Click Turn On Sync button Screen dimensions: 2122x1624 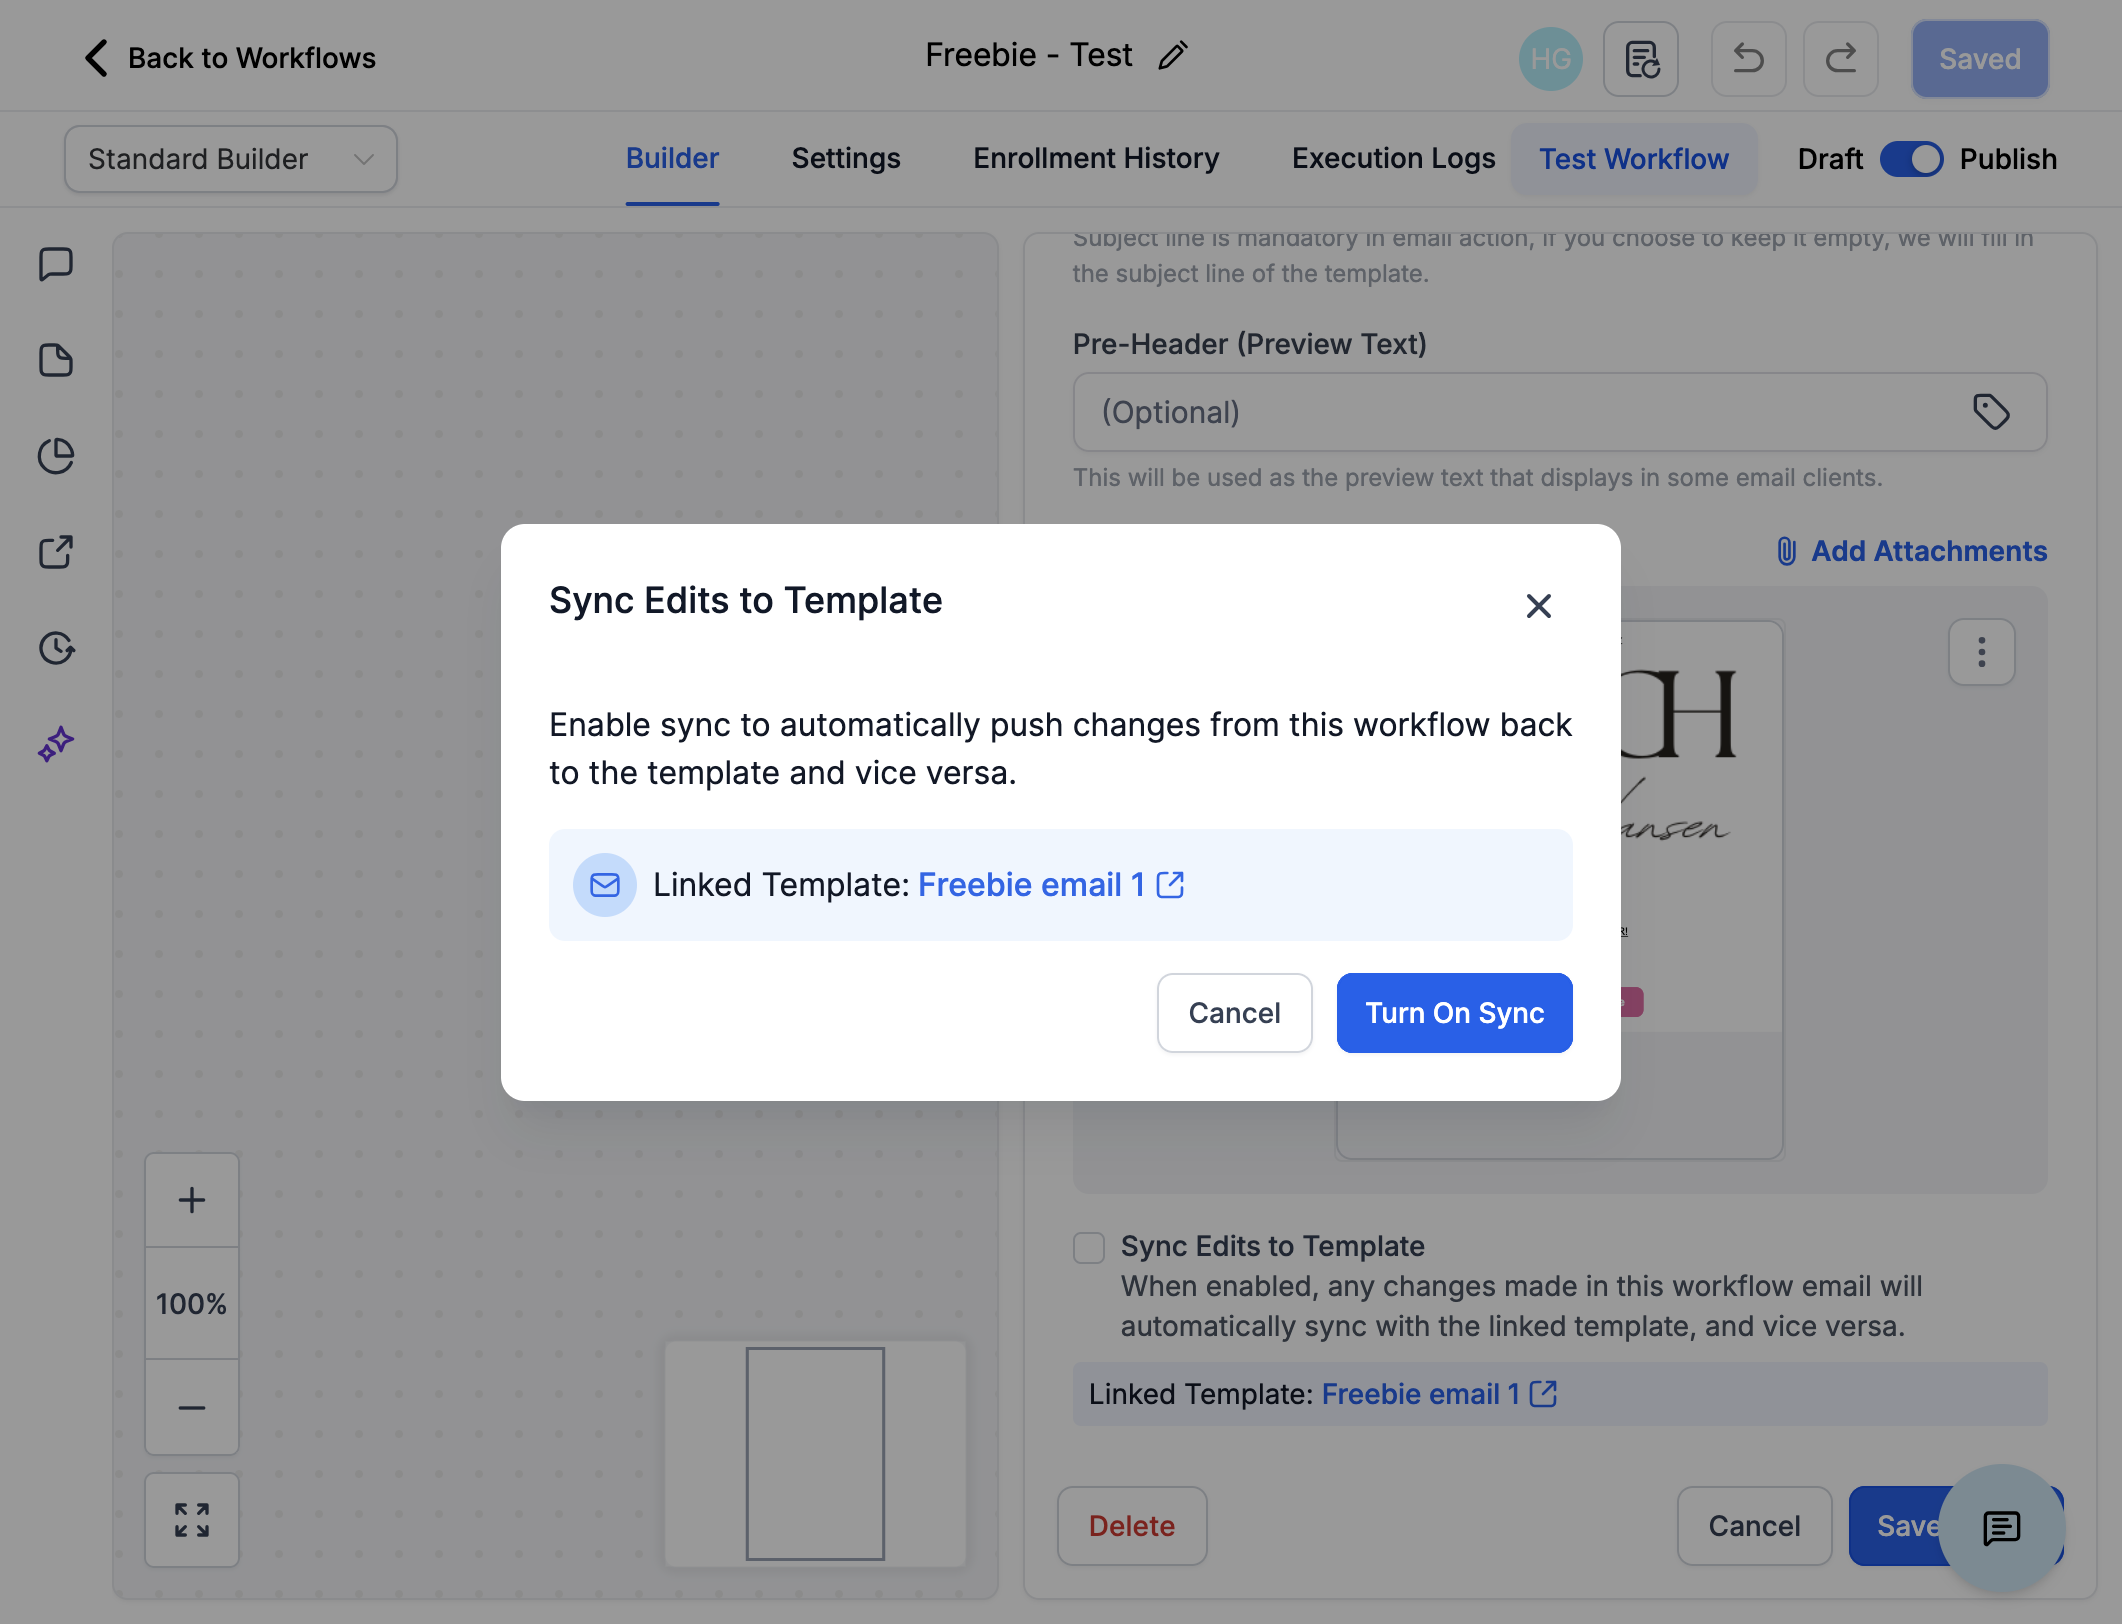point(1454,1013)
